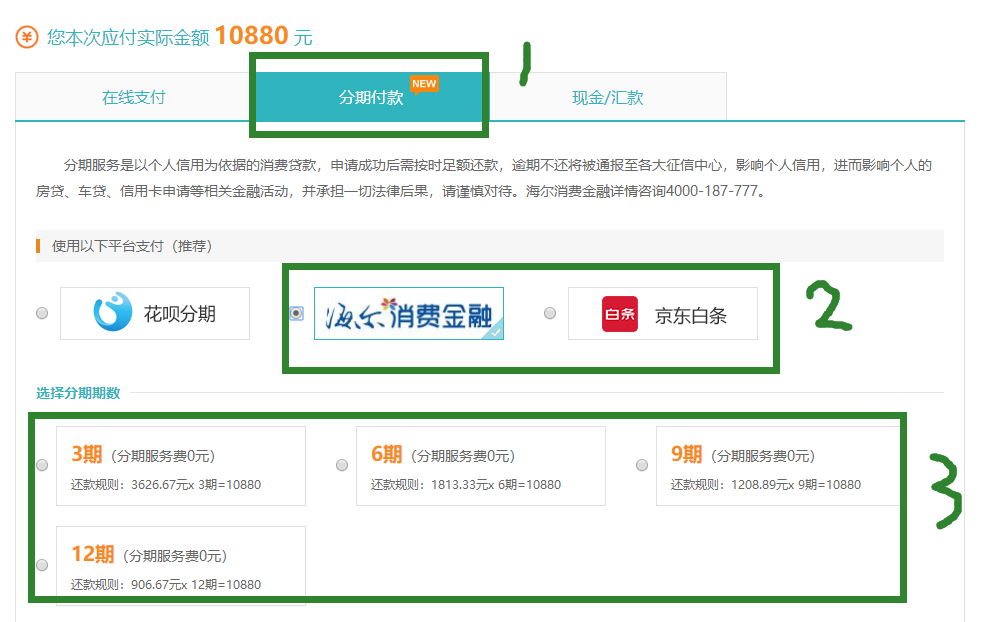
Task: Click the 海尔消费金融 logo card
Action: point(409,314)
